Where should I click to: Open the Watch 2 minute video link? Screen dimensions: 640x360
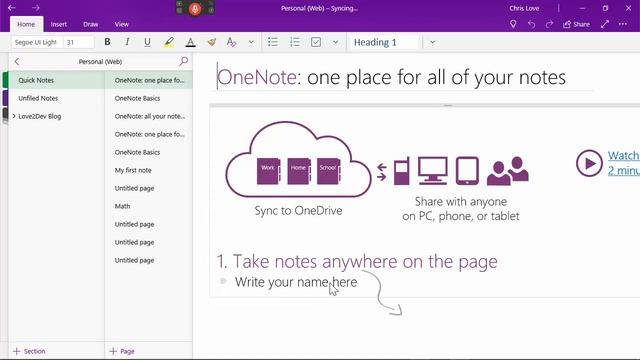tap(623, 162)
